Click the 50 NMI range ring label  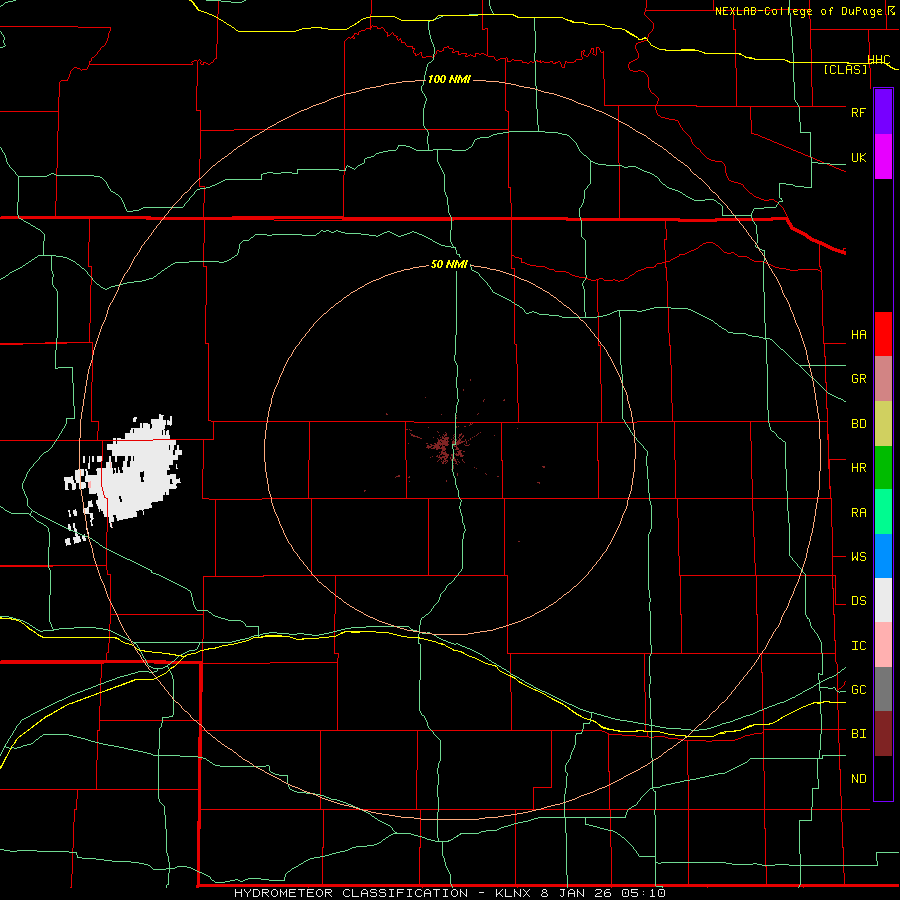click(449, 264)
